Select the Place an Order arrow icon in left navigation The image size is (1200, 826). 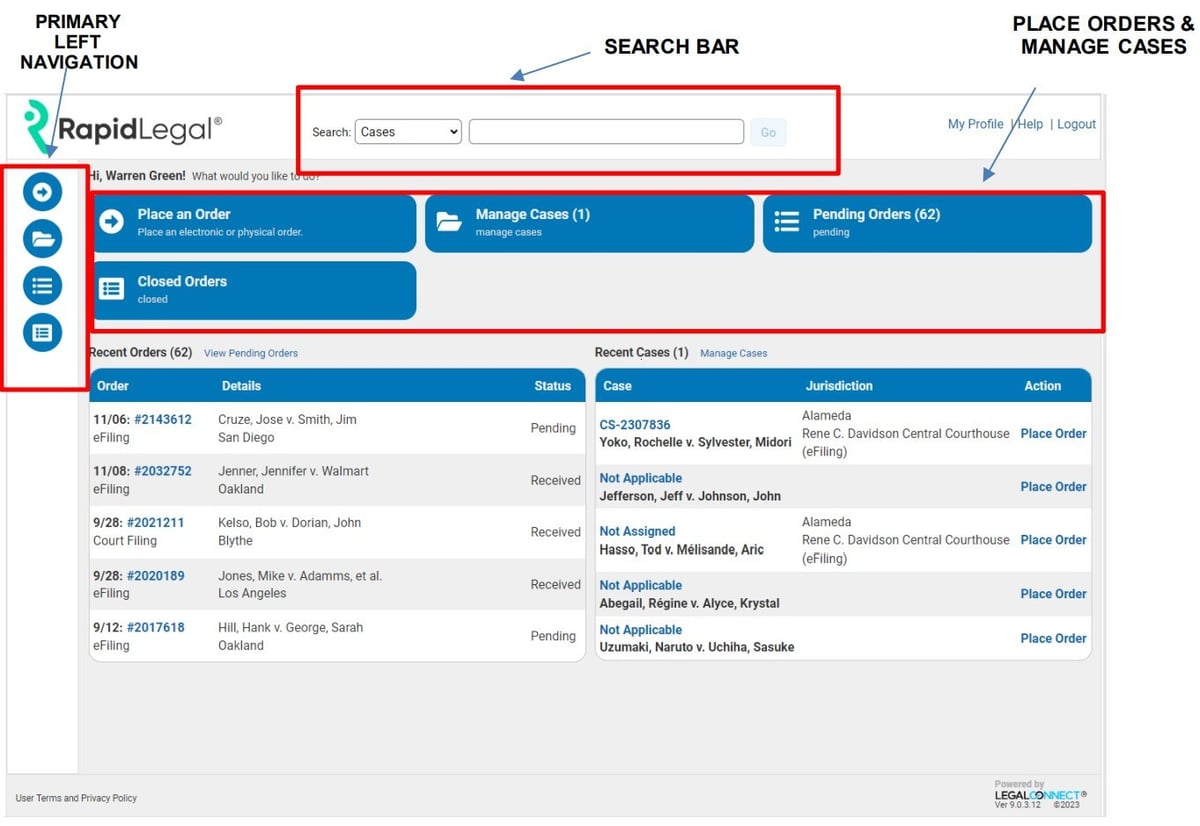click(42, 191)
